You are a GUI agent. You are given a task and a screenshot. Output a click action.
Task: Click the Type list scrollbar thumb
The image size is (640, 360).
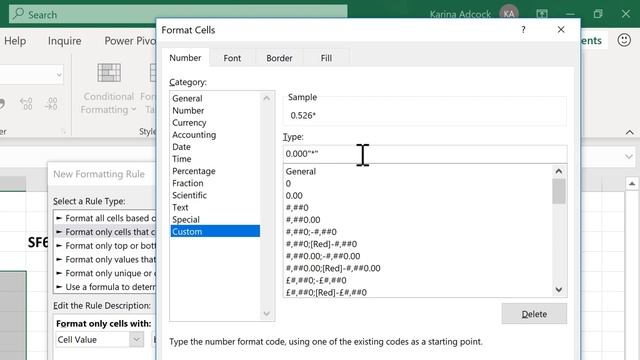[559, 191]
